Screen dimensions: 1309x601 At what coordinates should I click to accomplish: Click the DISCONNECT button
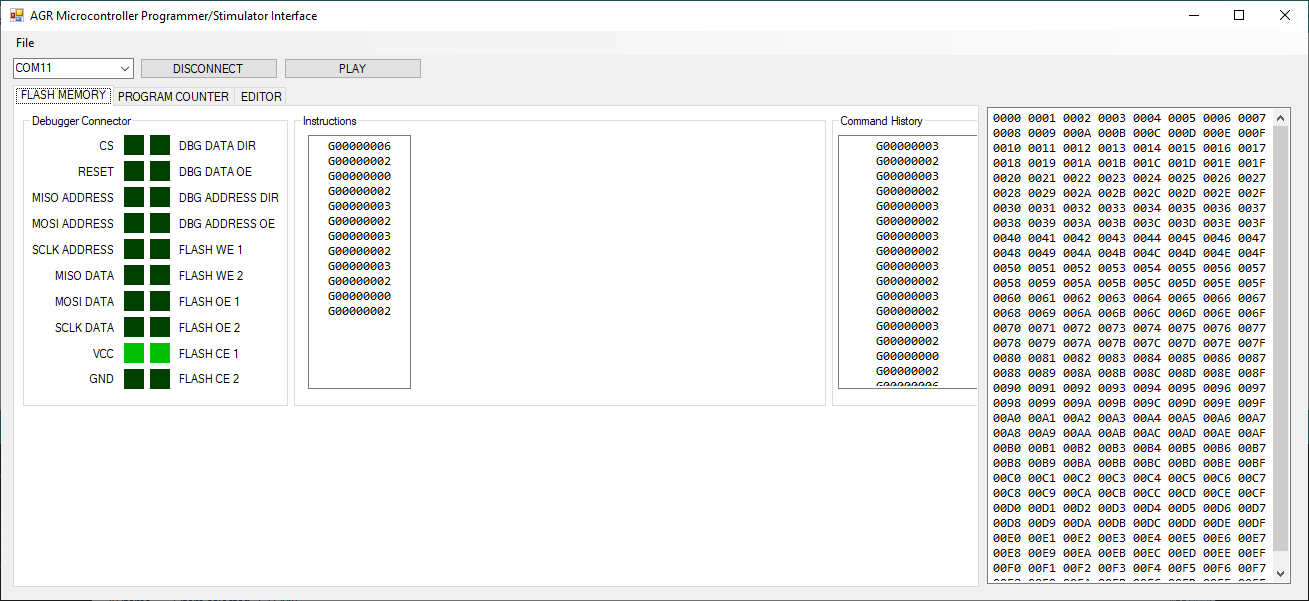pyautogui.click(x=208, y=67)
